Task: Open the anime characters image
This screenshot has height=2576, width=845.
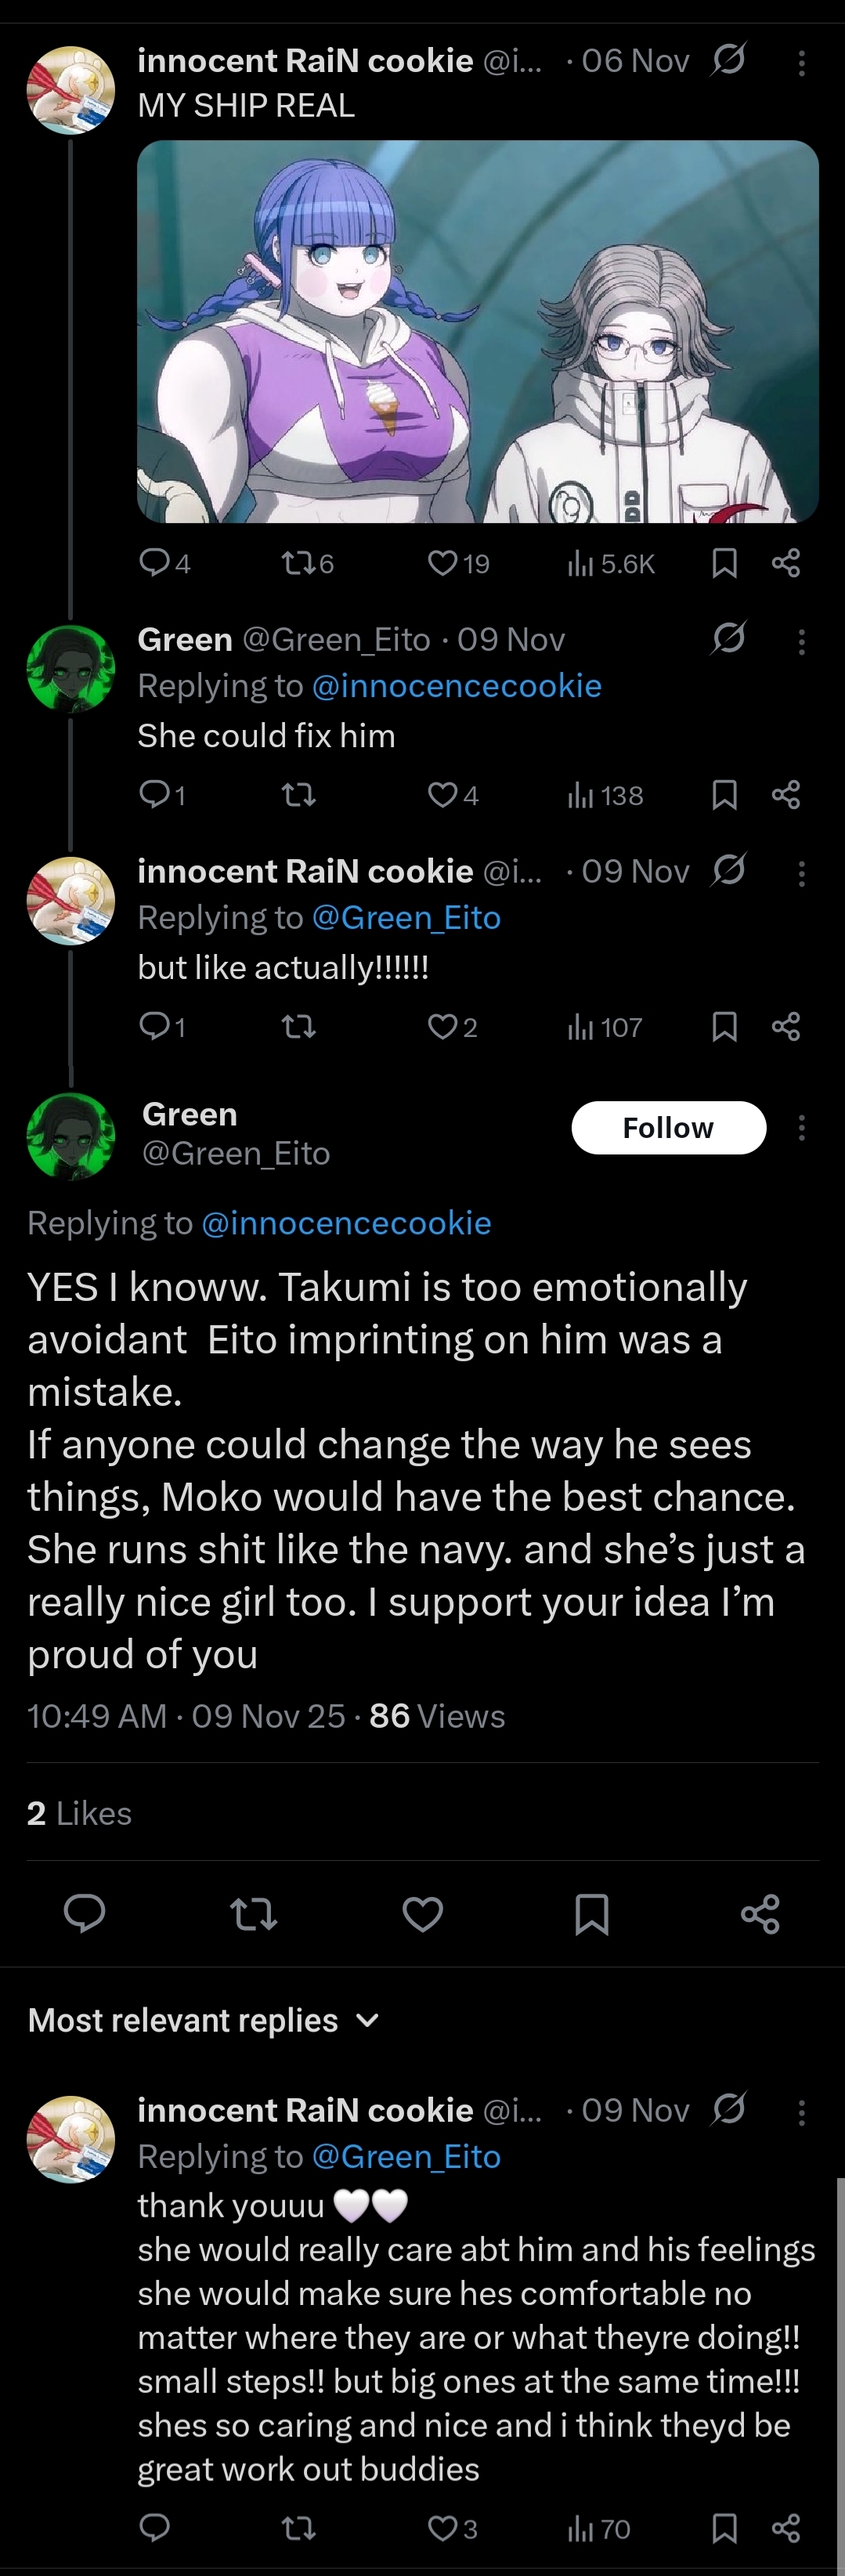Action: (478, 331)
